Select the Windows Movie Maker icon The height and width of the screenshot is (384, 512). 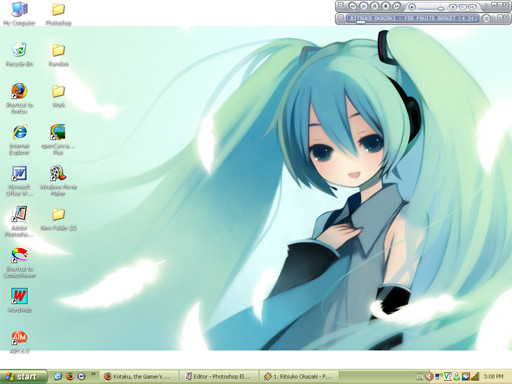coord(58,181)
